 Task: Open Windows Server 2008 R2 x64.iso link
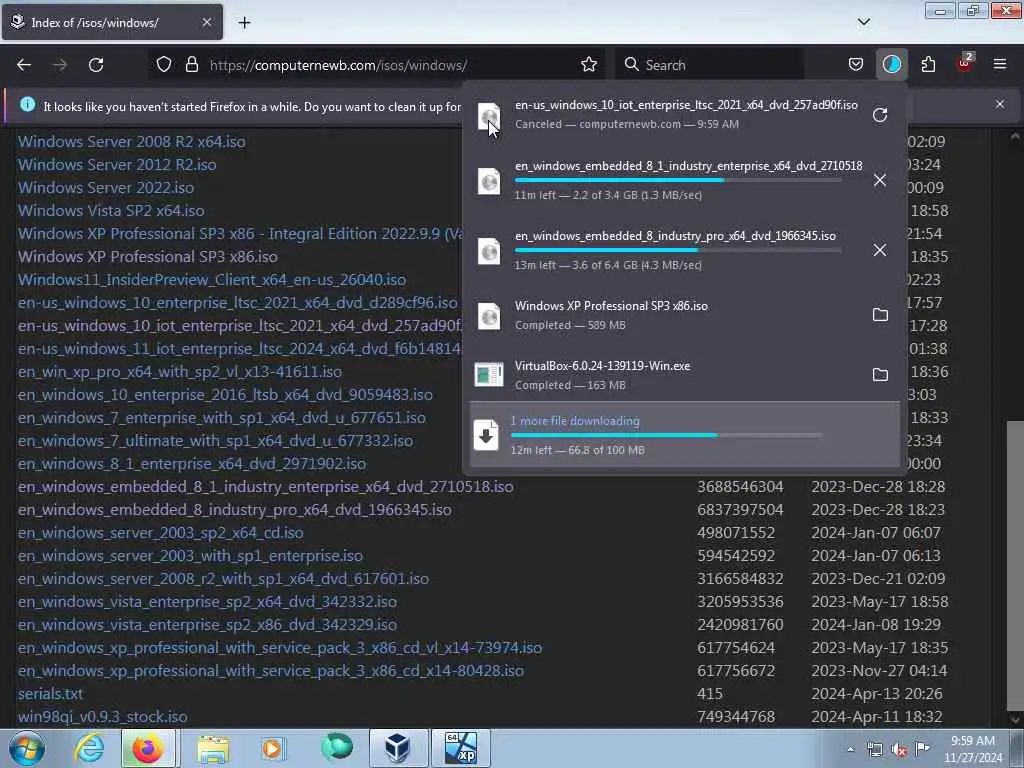(131, 142)
